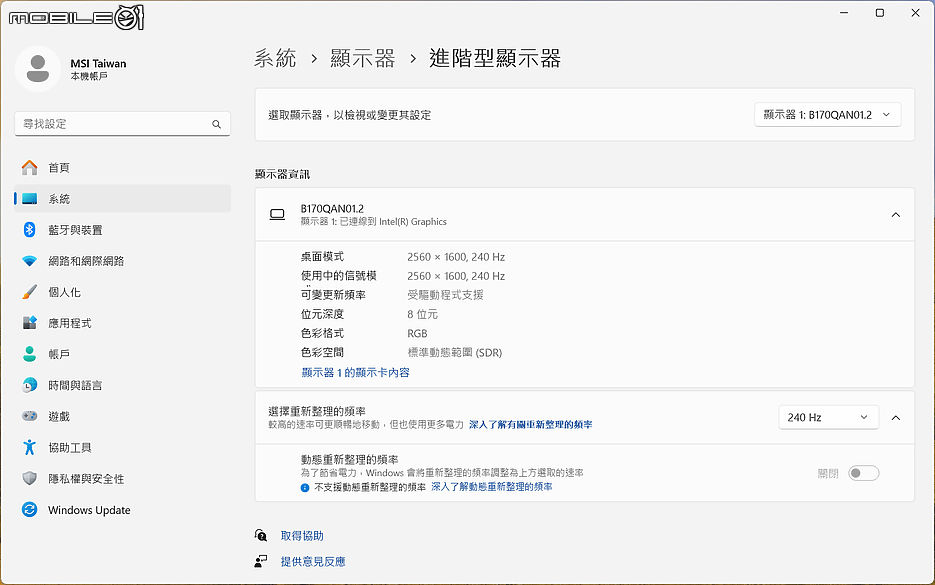Open 網路和網際網路 settings

pyautogui.click(x=122, y=261)
